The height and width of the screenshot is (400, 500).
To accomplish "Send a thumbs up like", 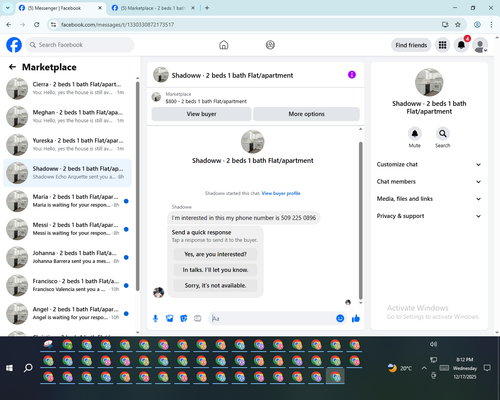I will 356,318.
